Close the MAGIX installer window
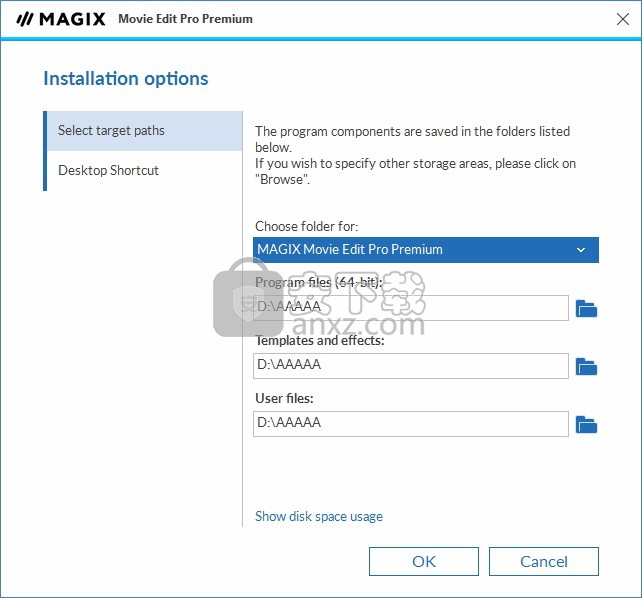 623,19
